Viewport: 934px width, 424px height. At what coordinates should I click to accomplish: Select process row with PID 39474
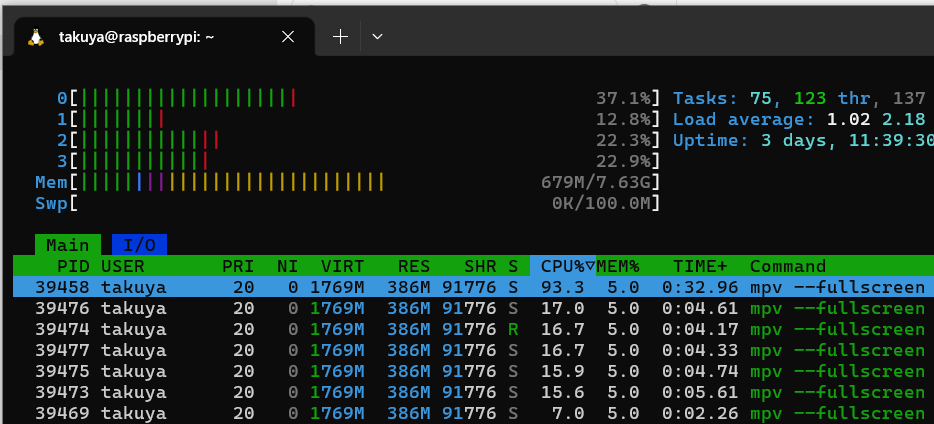[x=474, y=329]
